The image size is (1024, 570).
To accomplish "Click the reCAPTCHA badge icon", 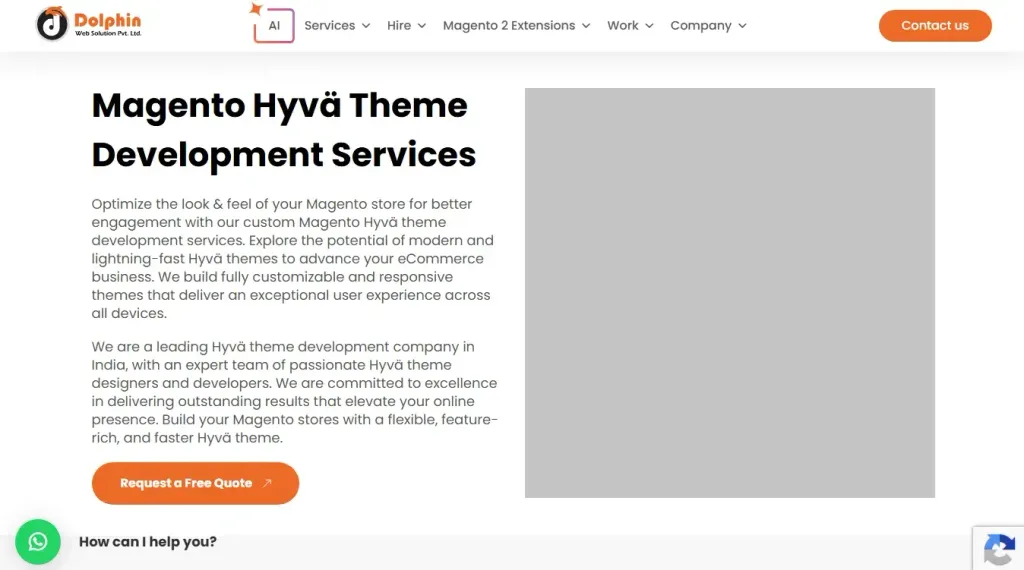I will (x=999, y=548).
